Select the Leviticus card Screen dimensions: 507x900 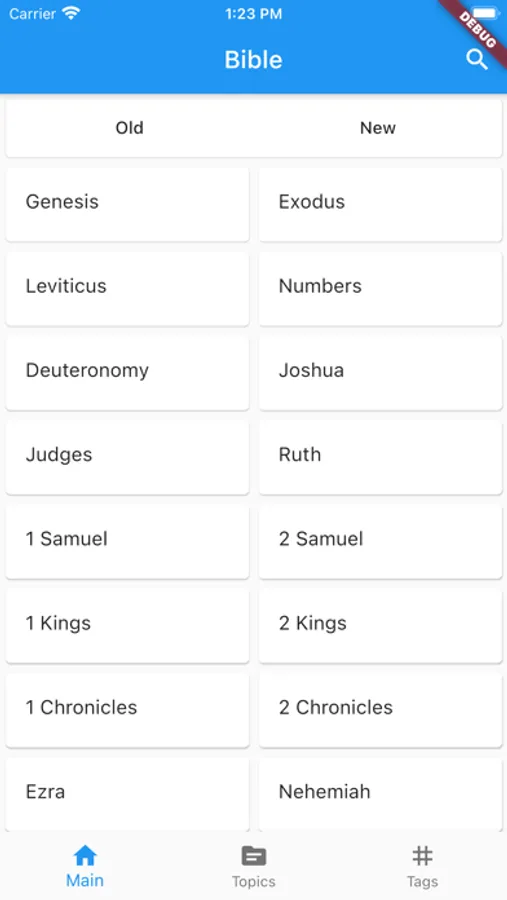(x=127, y=289)
